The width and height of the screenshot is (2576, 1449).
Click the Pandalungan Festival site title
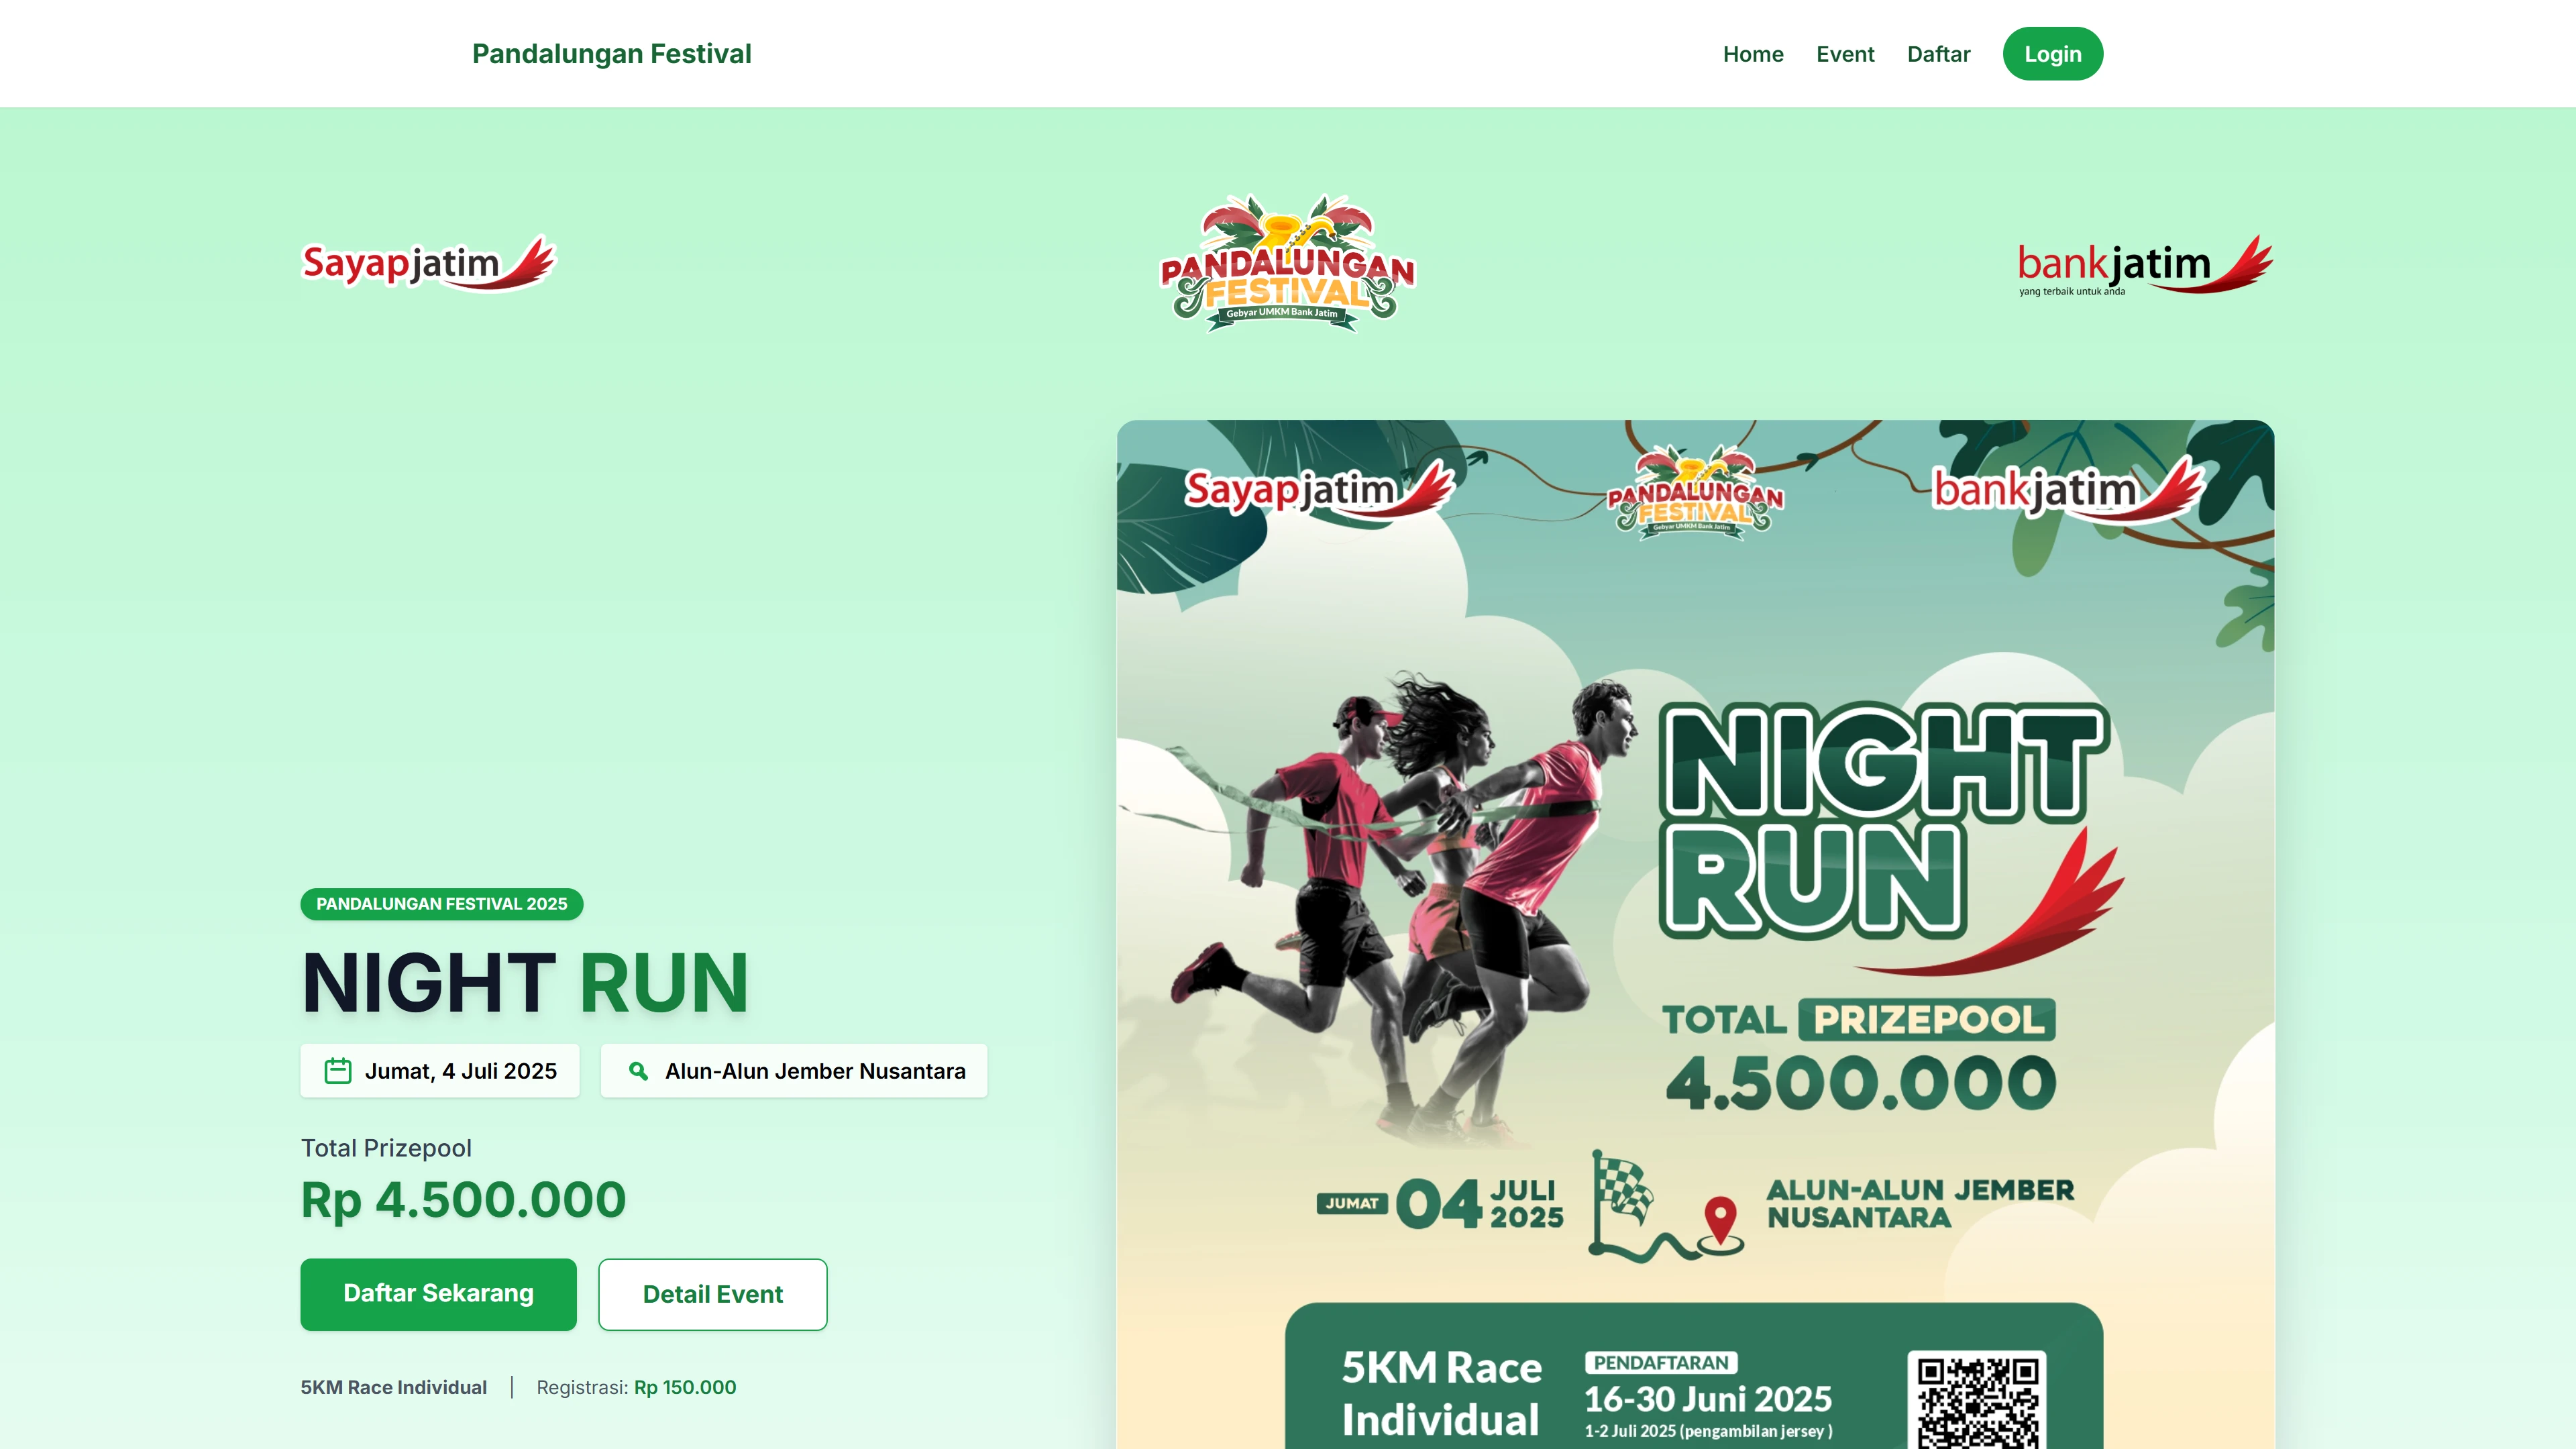[612, 54]
